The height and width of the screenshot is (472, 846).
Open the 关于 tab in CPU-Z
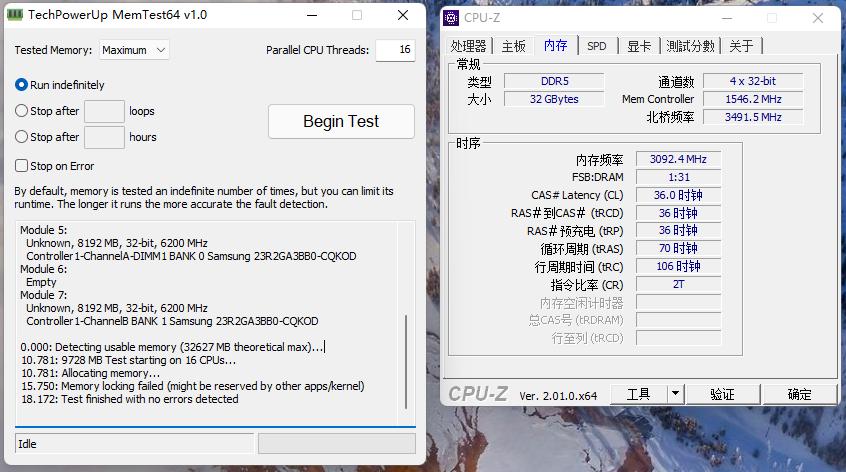click(741, 46)
